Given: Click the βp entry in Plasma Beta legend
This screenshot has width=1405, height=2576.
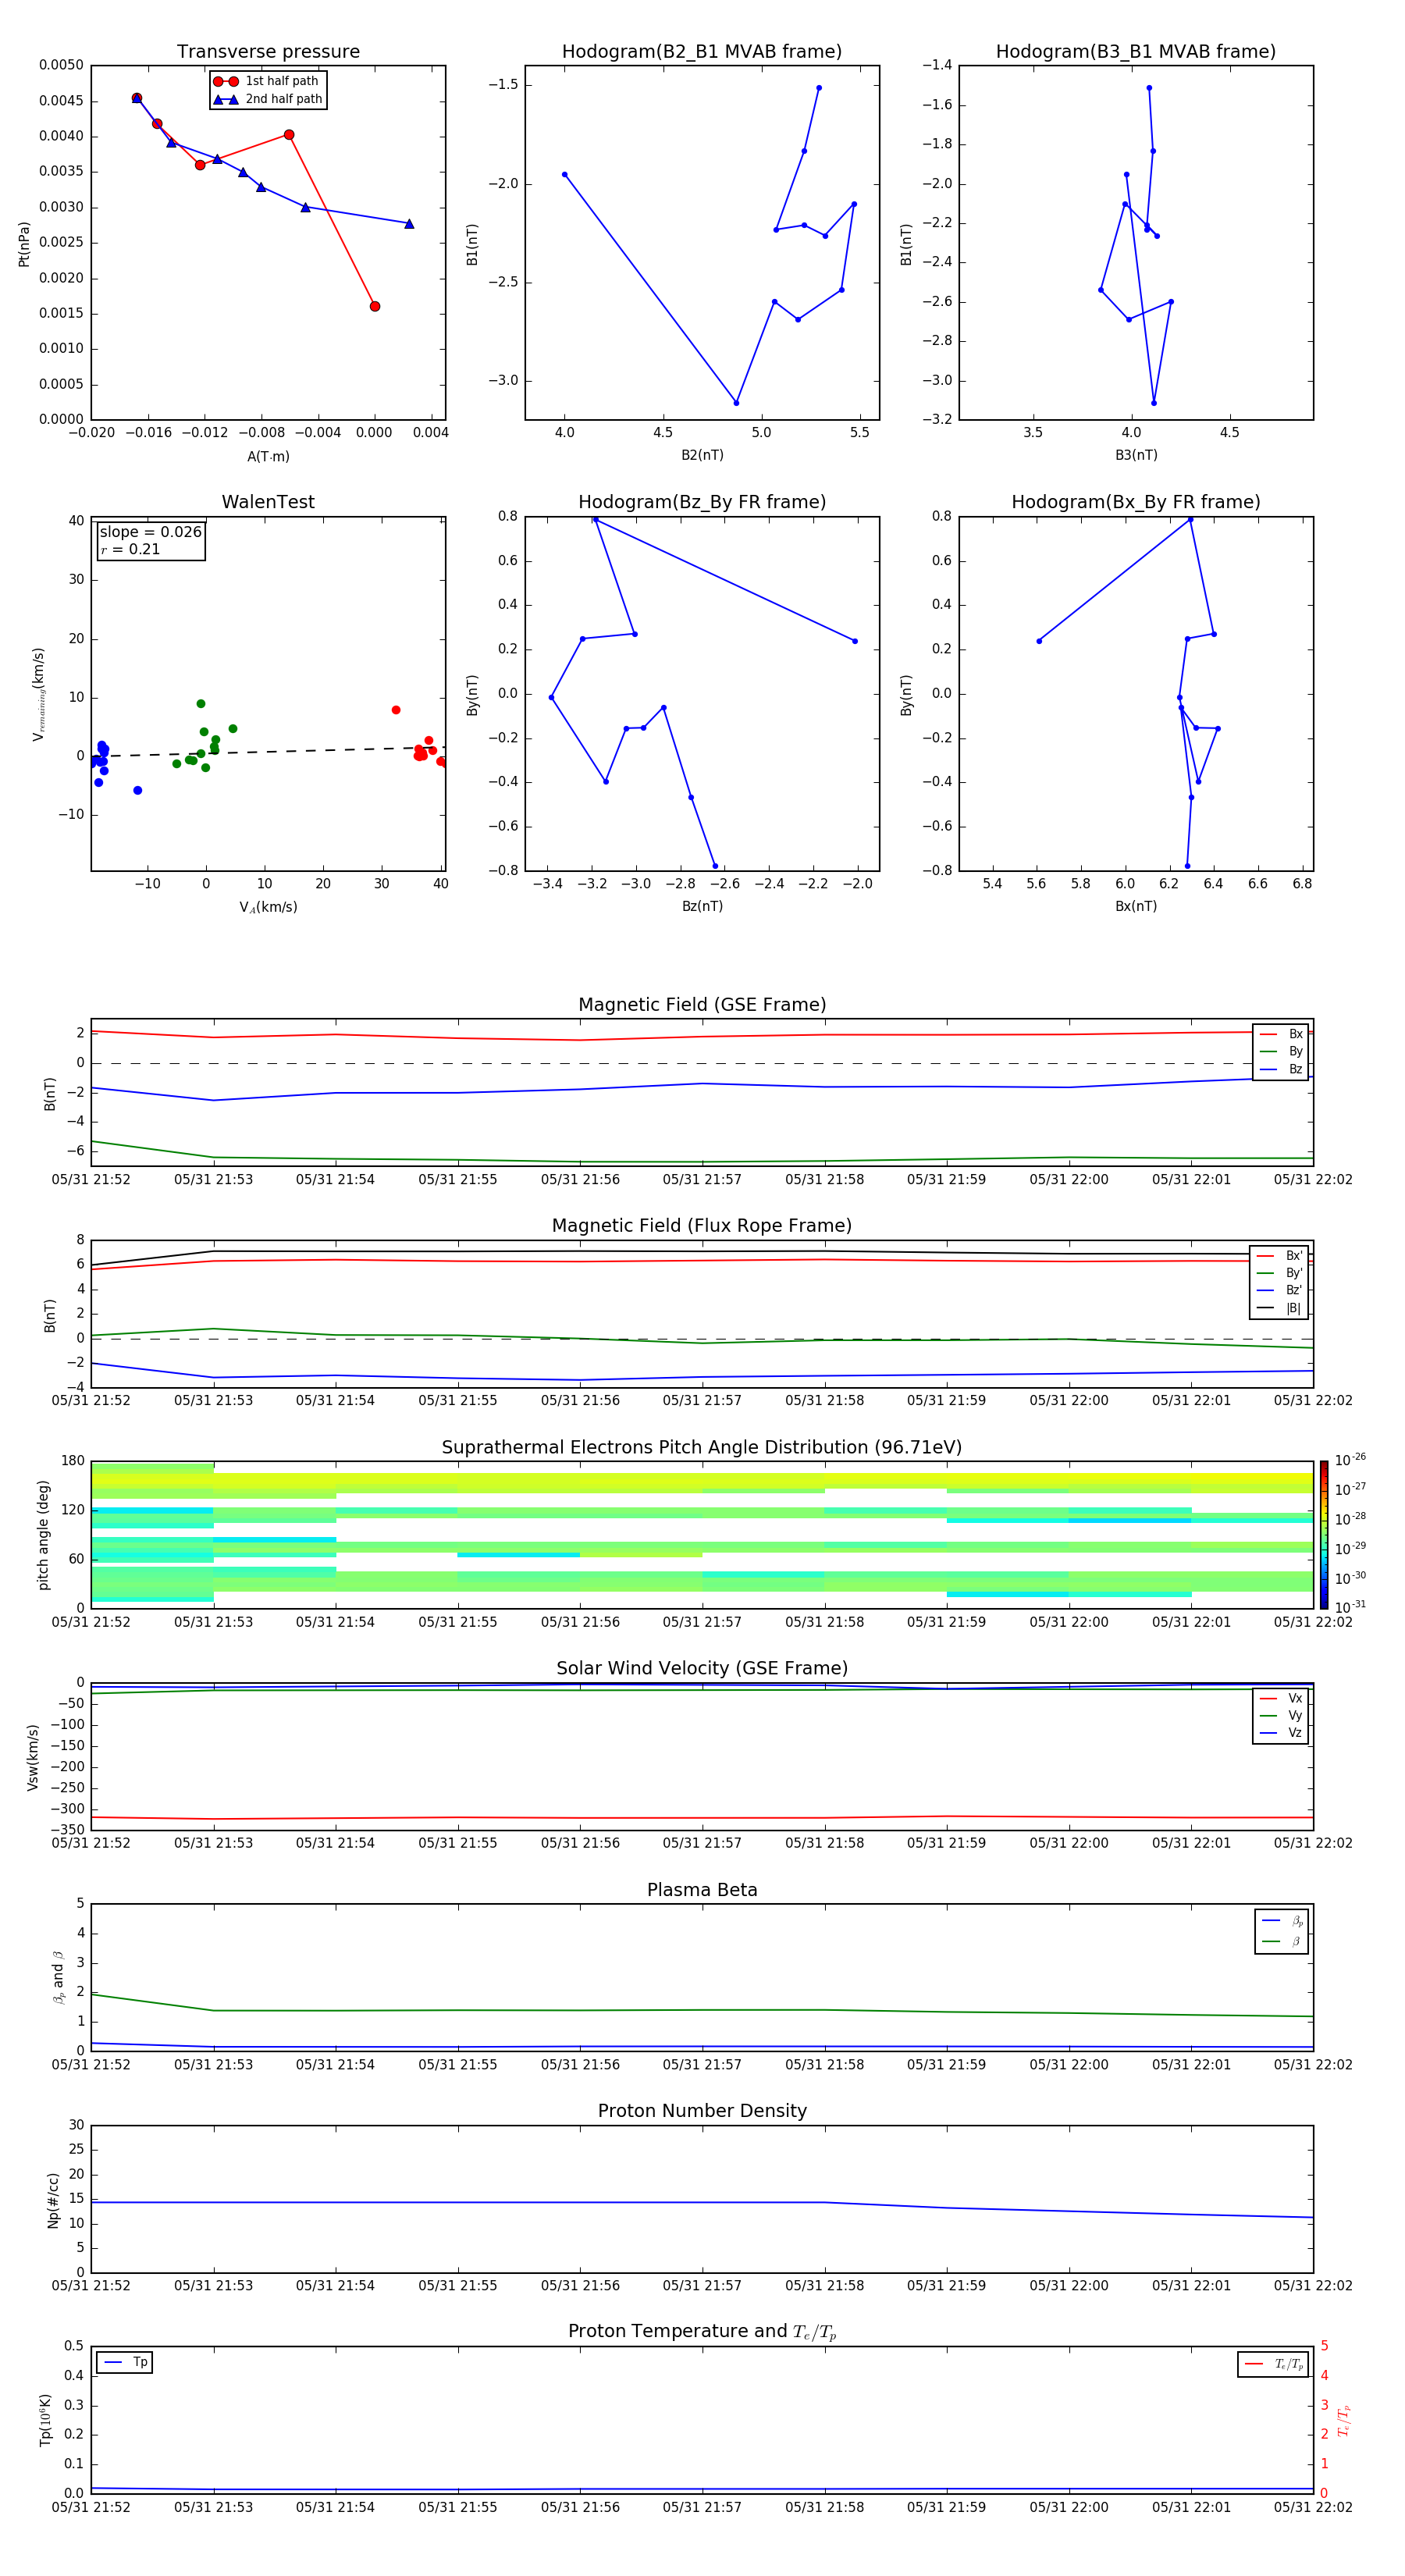Looking at the screenshot, I should pos(1282,1921).
